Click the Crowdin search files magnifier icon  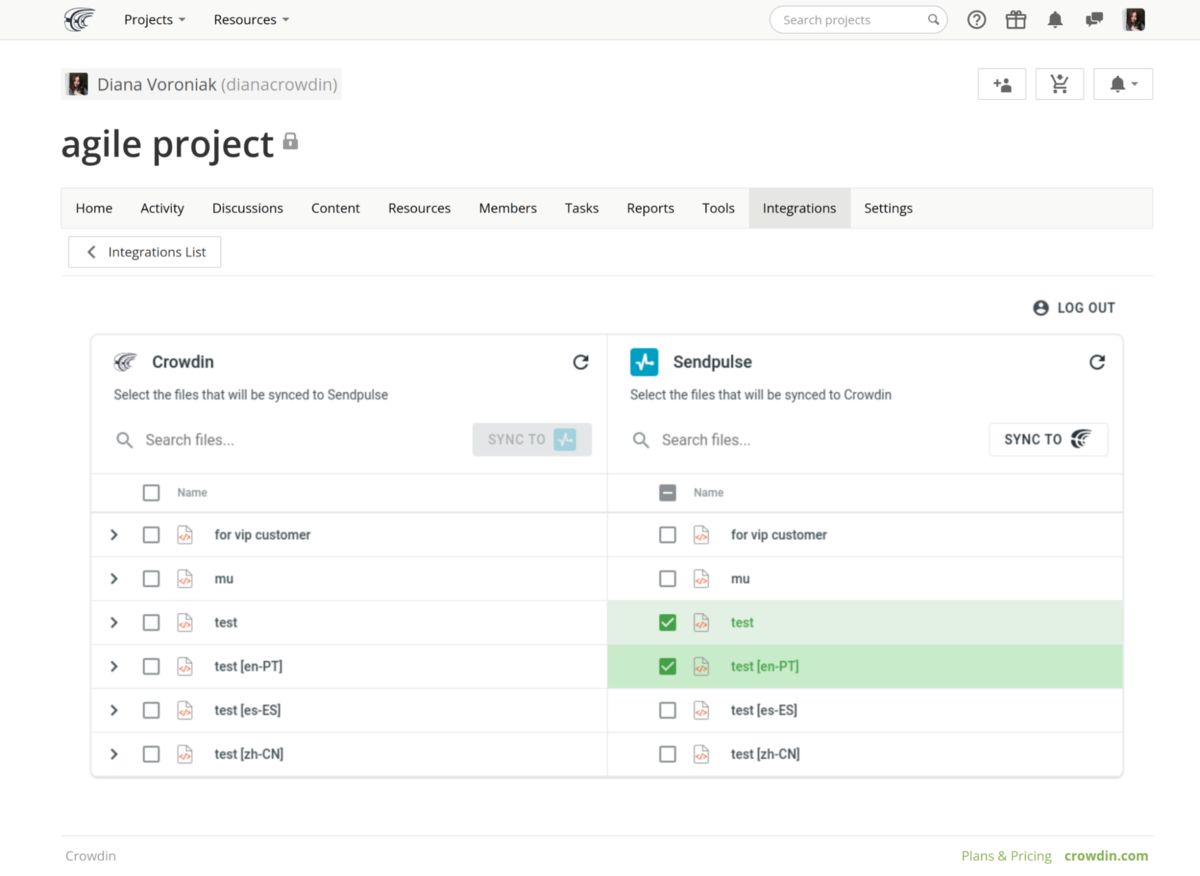[124, 440]
